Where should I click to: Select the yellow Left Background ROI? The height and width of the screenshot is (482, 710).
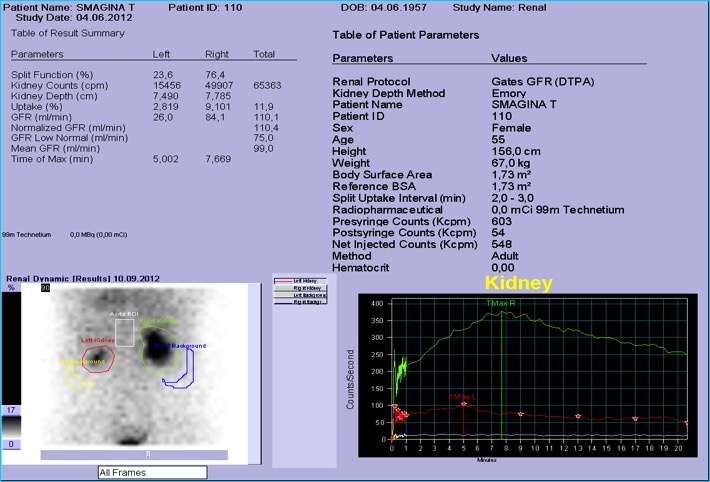coord(68,378)
